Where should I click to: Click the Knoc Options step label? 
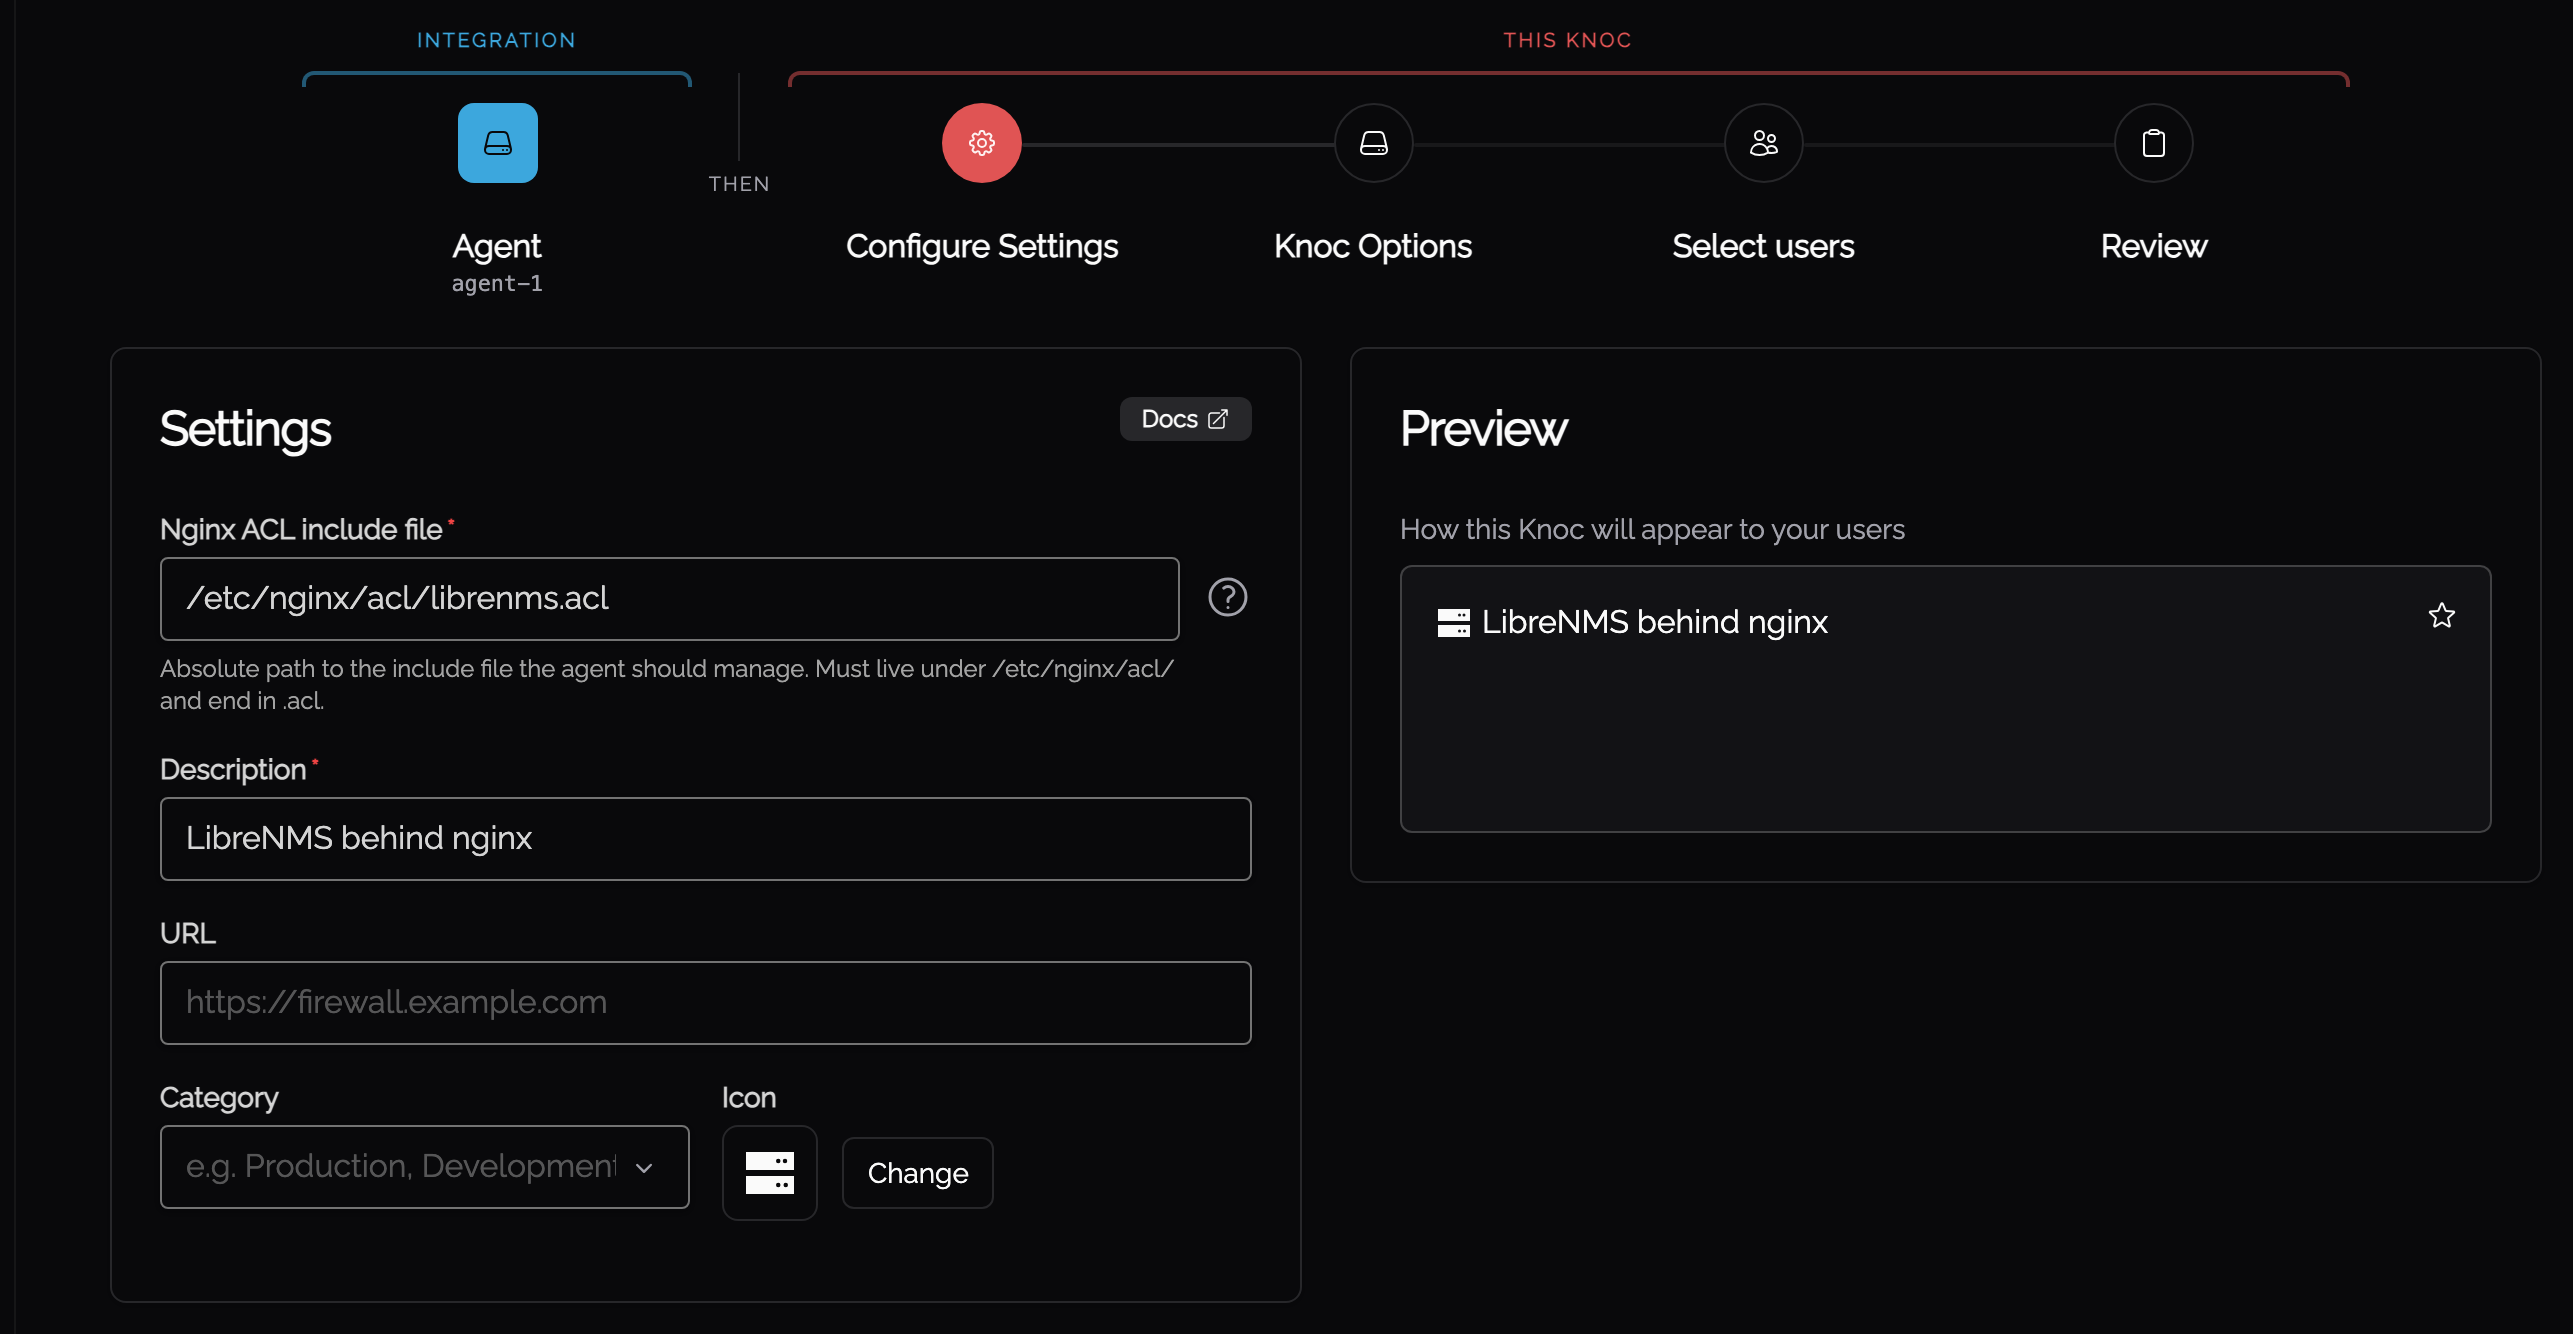tap(1372, 247)
